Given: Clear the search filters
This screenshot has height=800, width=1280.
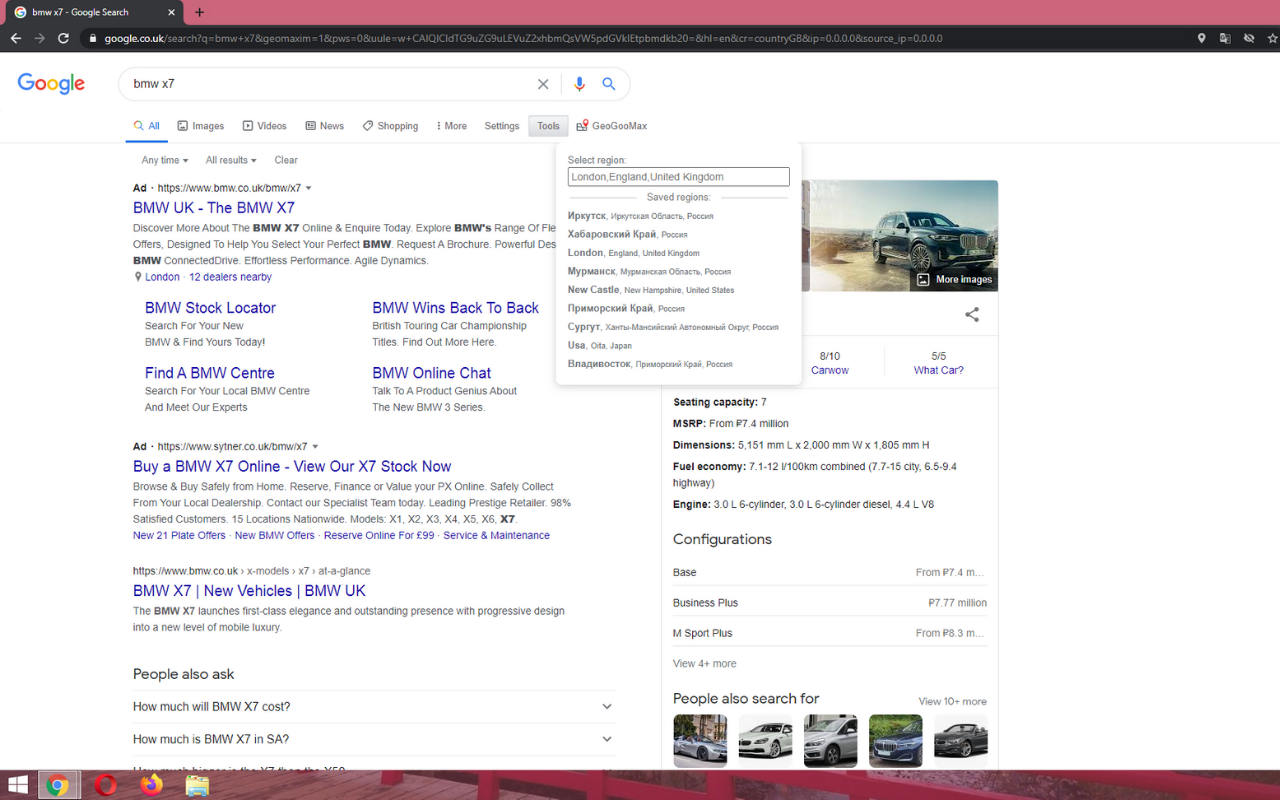Looking at the screenshot, I should click(x=286, y=160).
